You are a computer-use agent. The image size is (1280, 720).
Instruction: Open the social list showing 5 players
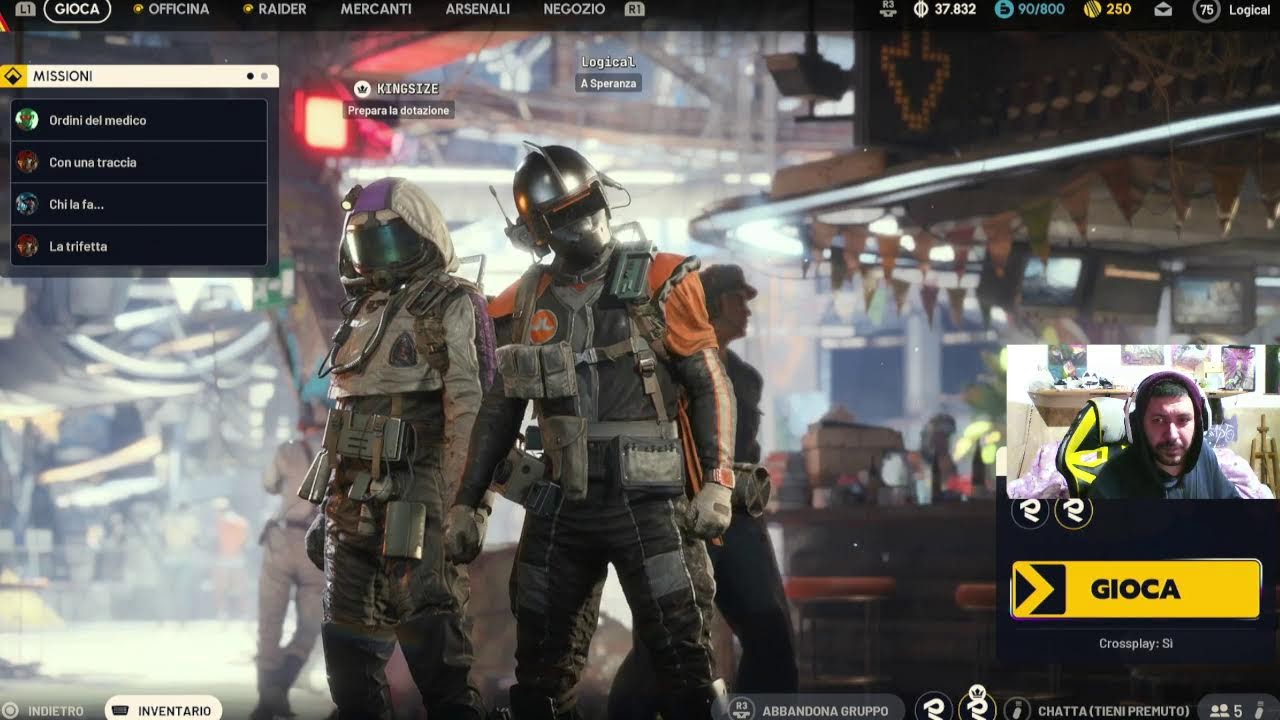[x=1236, y=709]
